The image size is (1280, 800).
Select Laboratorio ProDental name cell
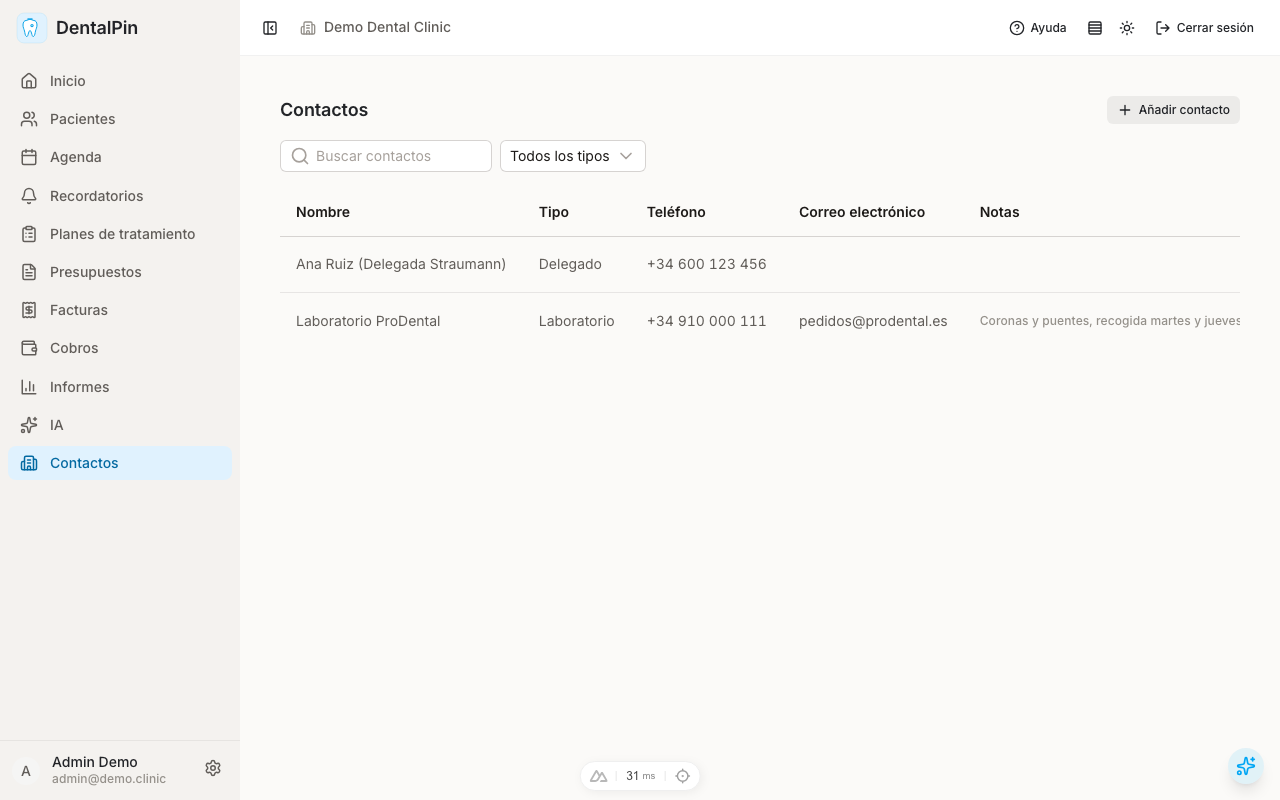pos(368,321)
